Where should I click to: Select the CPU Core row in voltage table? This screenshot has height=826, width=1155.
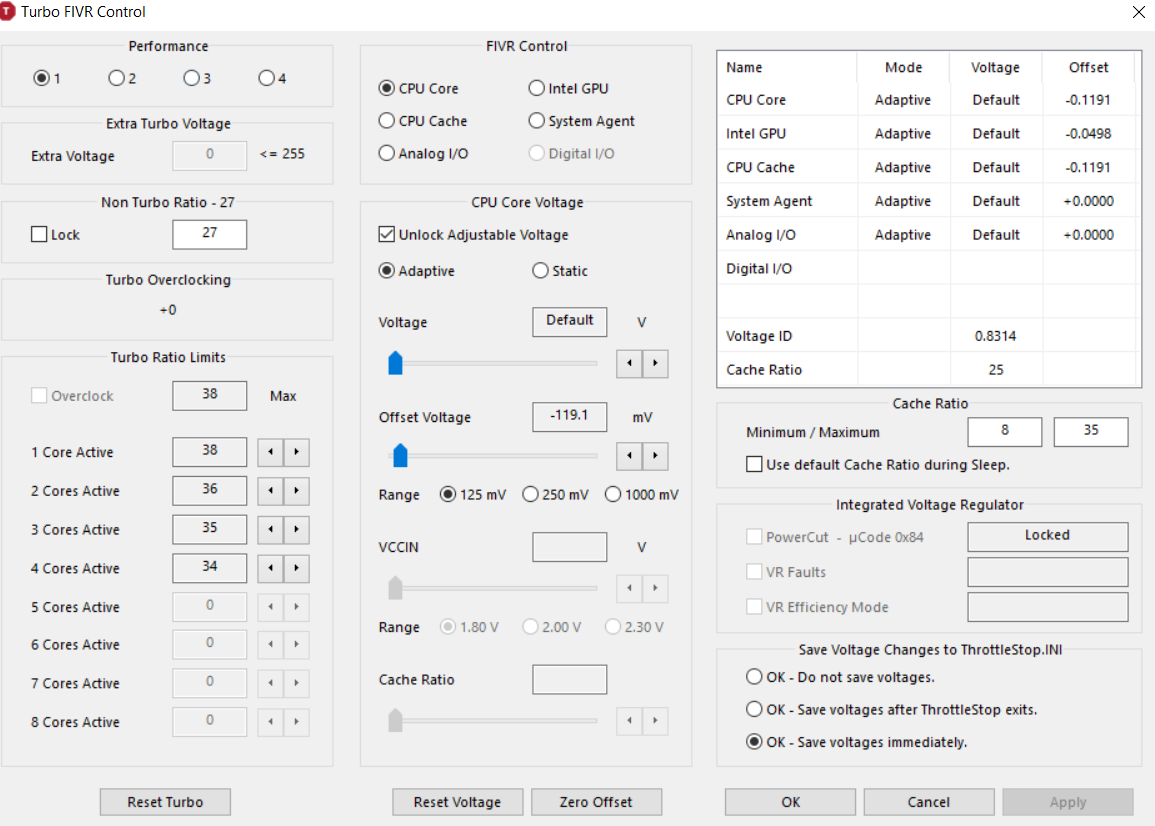(x=929, y=99)
